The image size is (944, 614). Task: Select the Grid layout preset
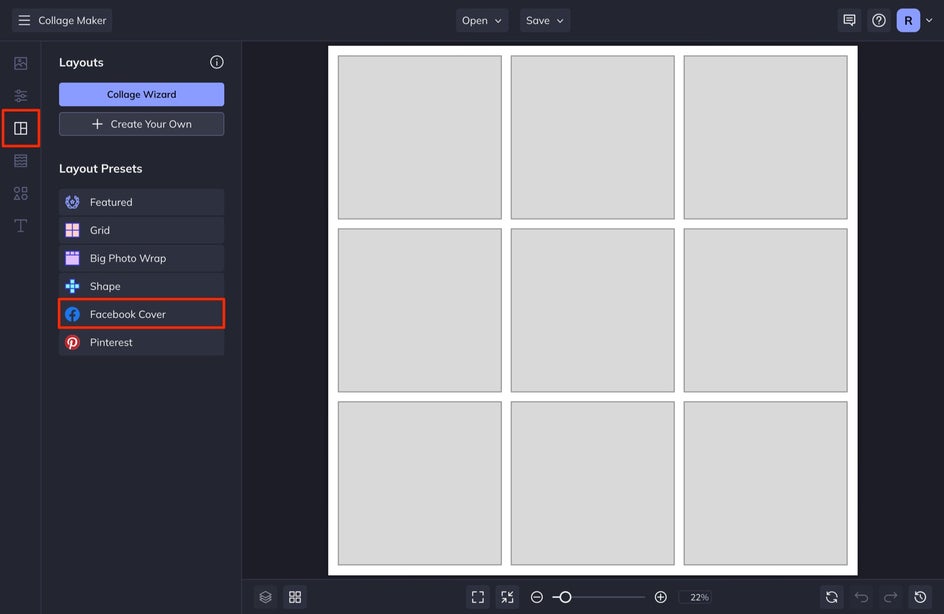pos(141,230)
